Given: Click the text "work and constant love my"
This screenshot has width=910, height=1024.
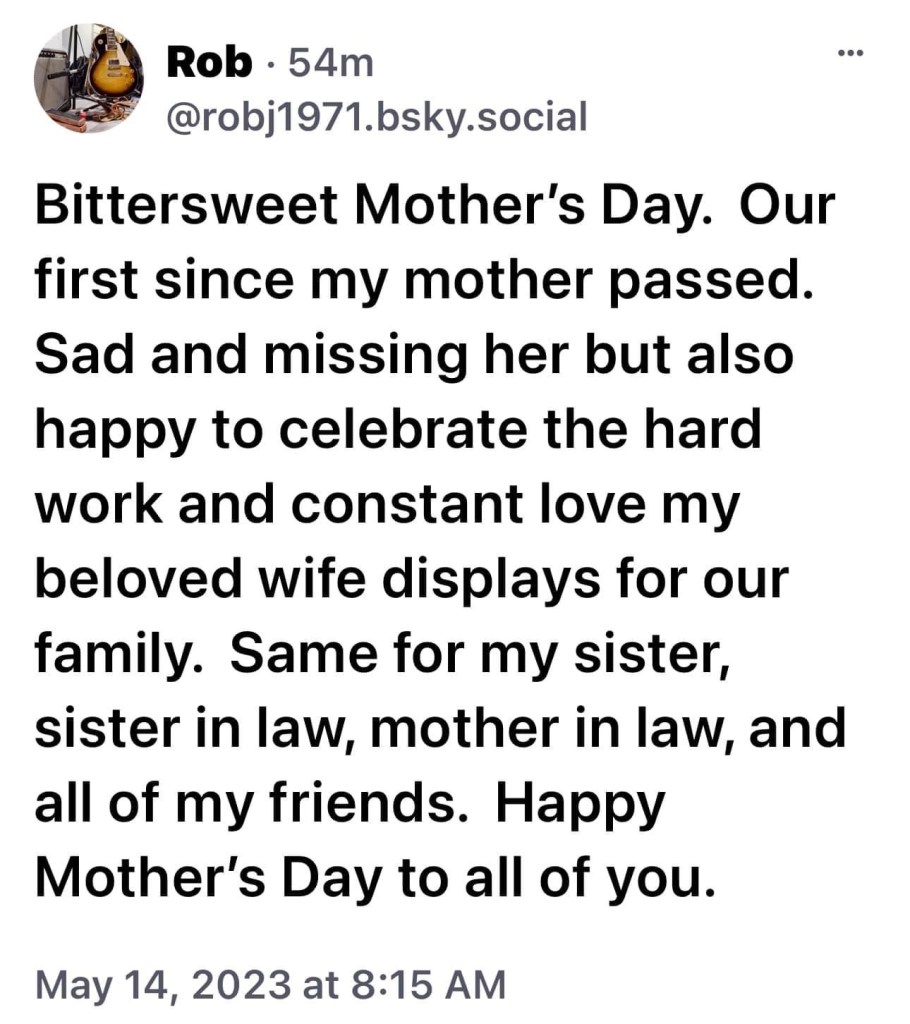Looking at the screenshot, I should (387, 502).
